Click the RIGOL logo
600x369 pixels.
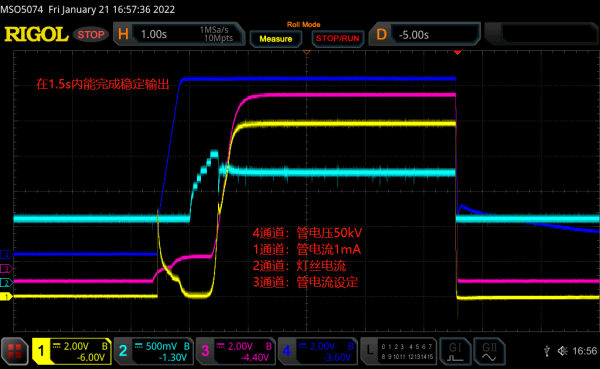click(x=36, y=34)
